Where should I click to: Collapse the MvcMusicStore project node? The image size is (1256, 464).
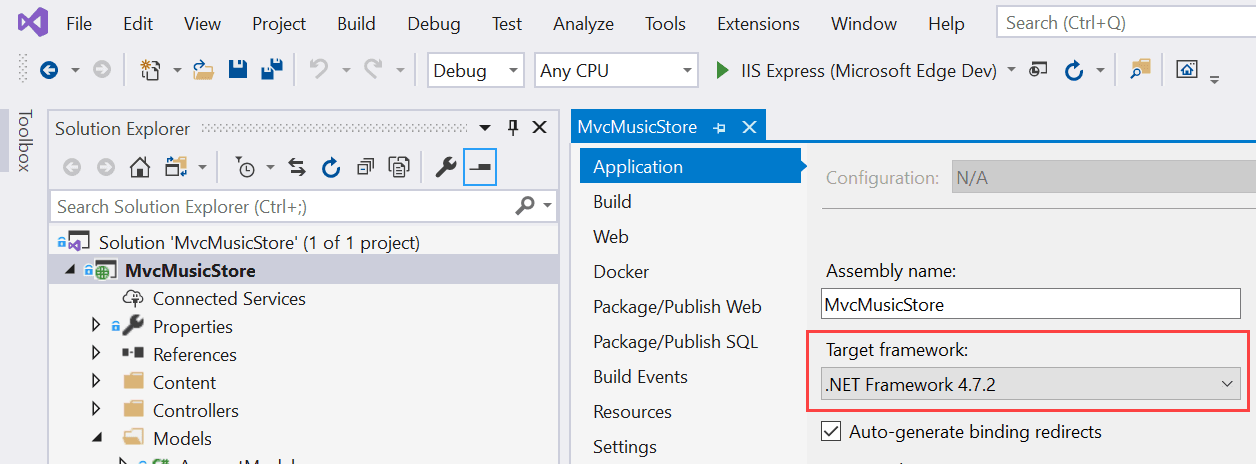coord(70,270)
